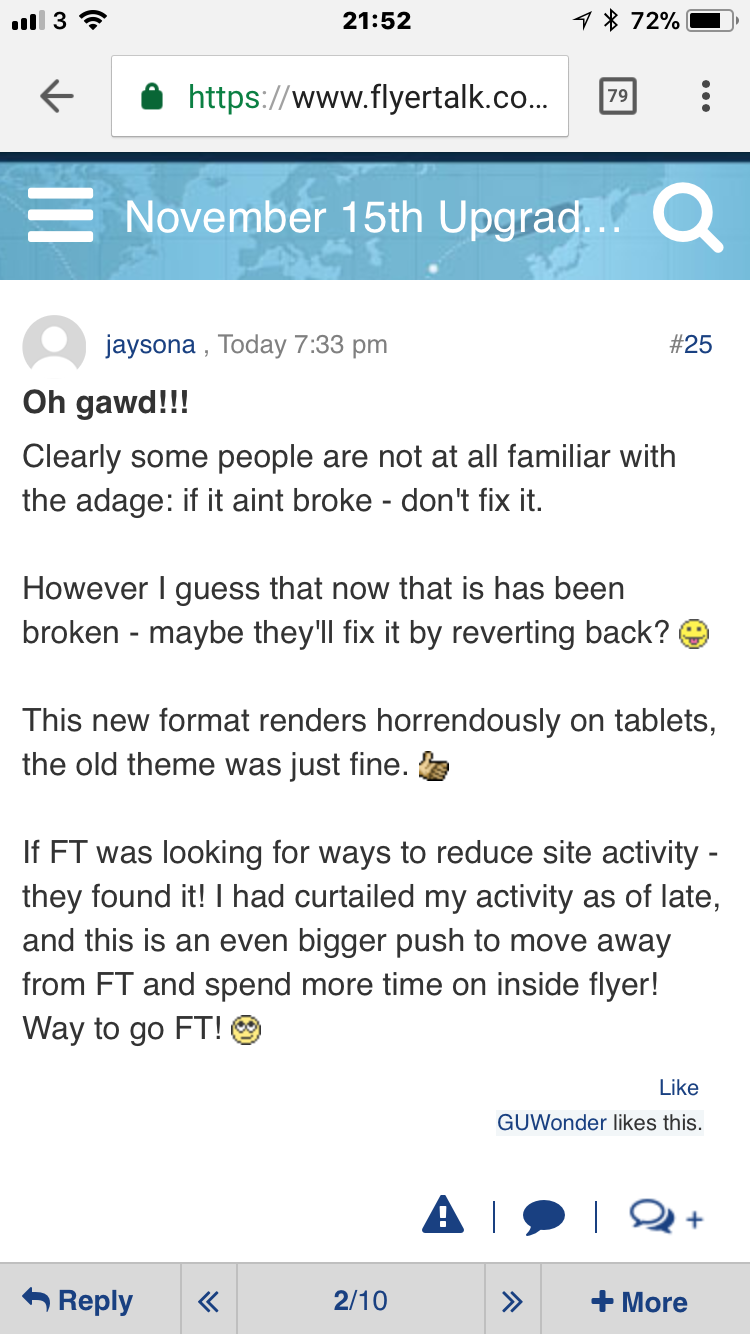Open permalink for post #25
750x1334 pixels.
point(691,345)
